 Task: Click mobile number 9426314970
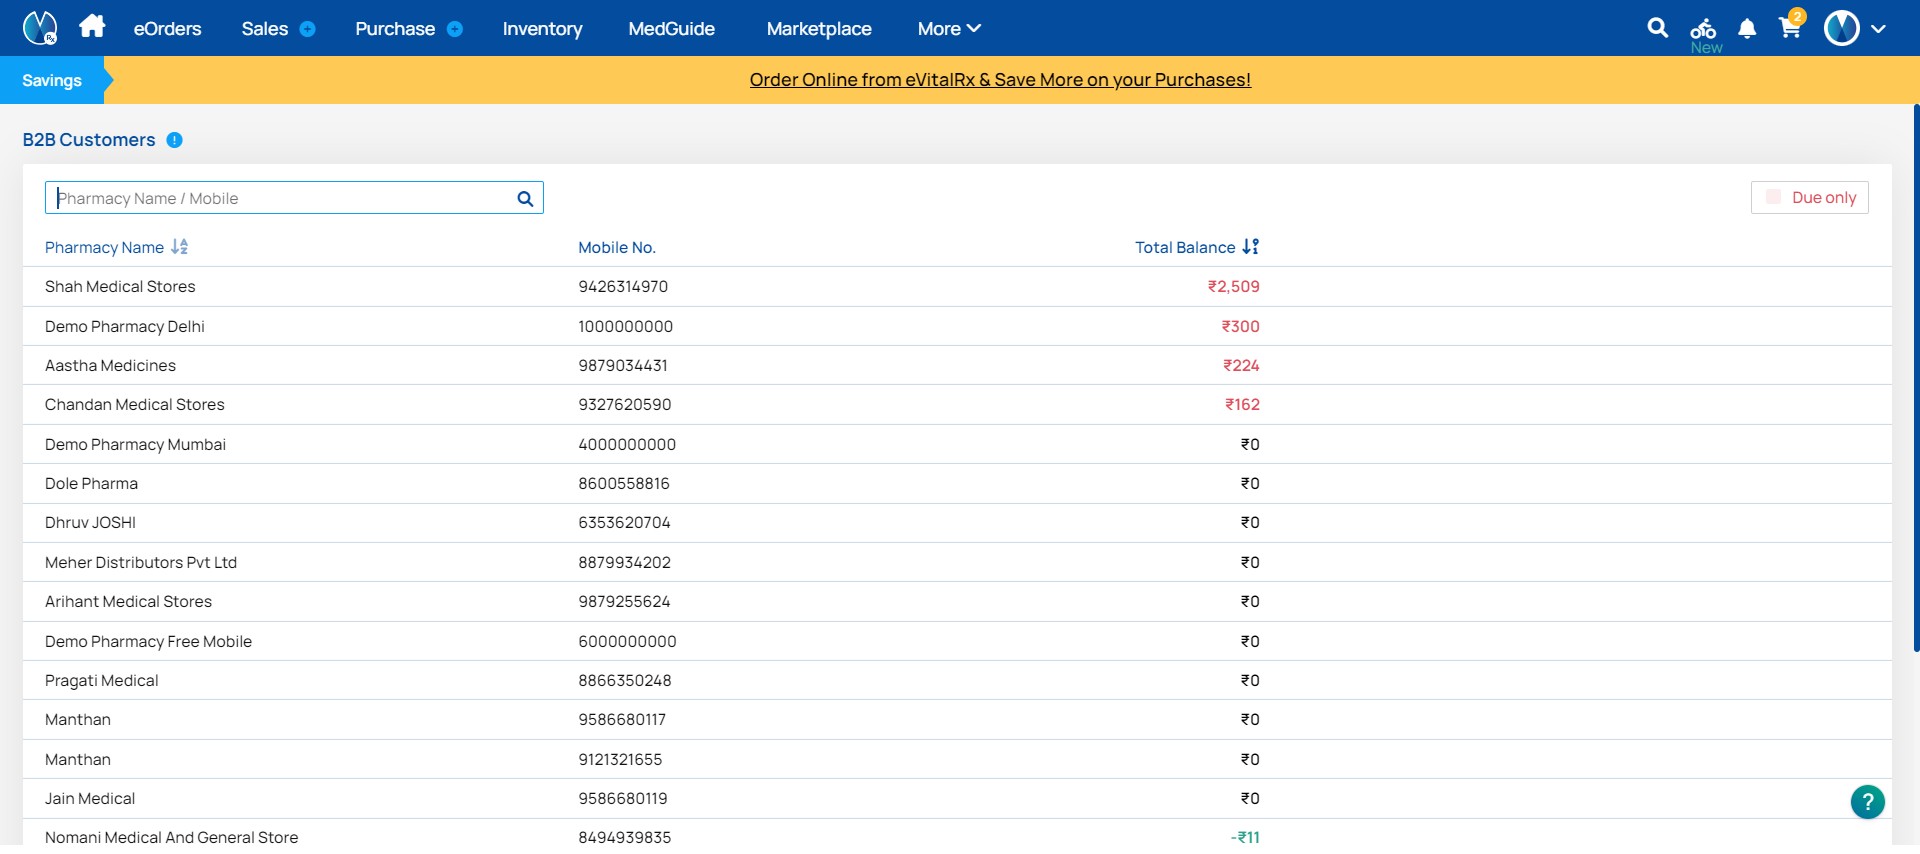[x=623, y=286]
